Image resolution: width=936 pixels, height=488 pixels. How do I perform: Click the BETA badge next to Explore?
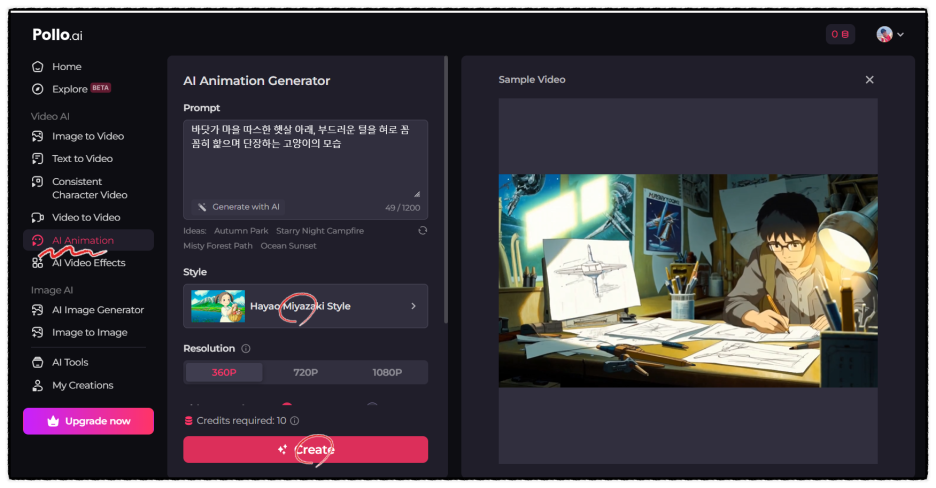pyautogui.click(x=100, y=88)
